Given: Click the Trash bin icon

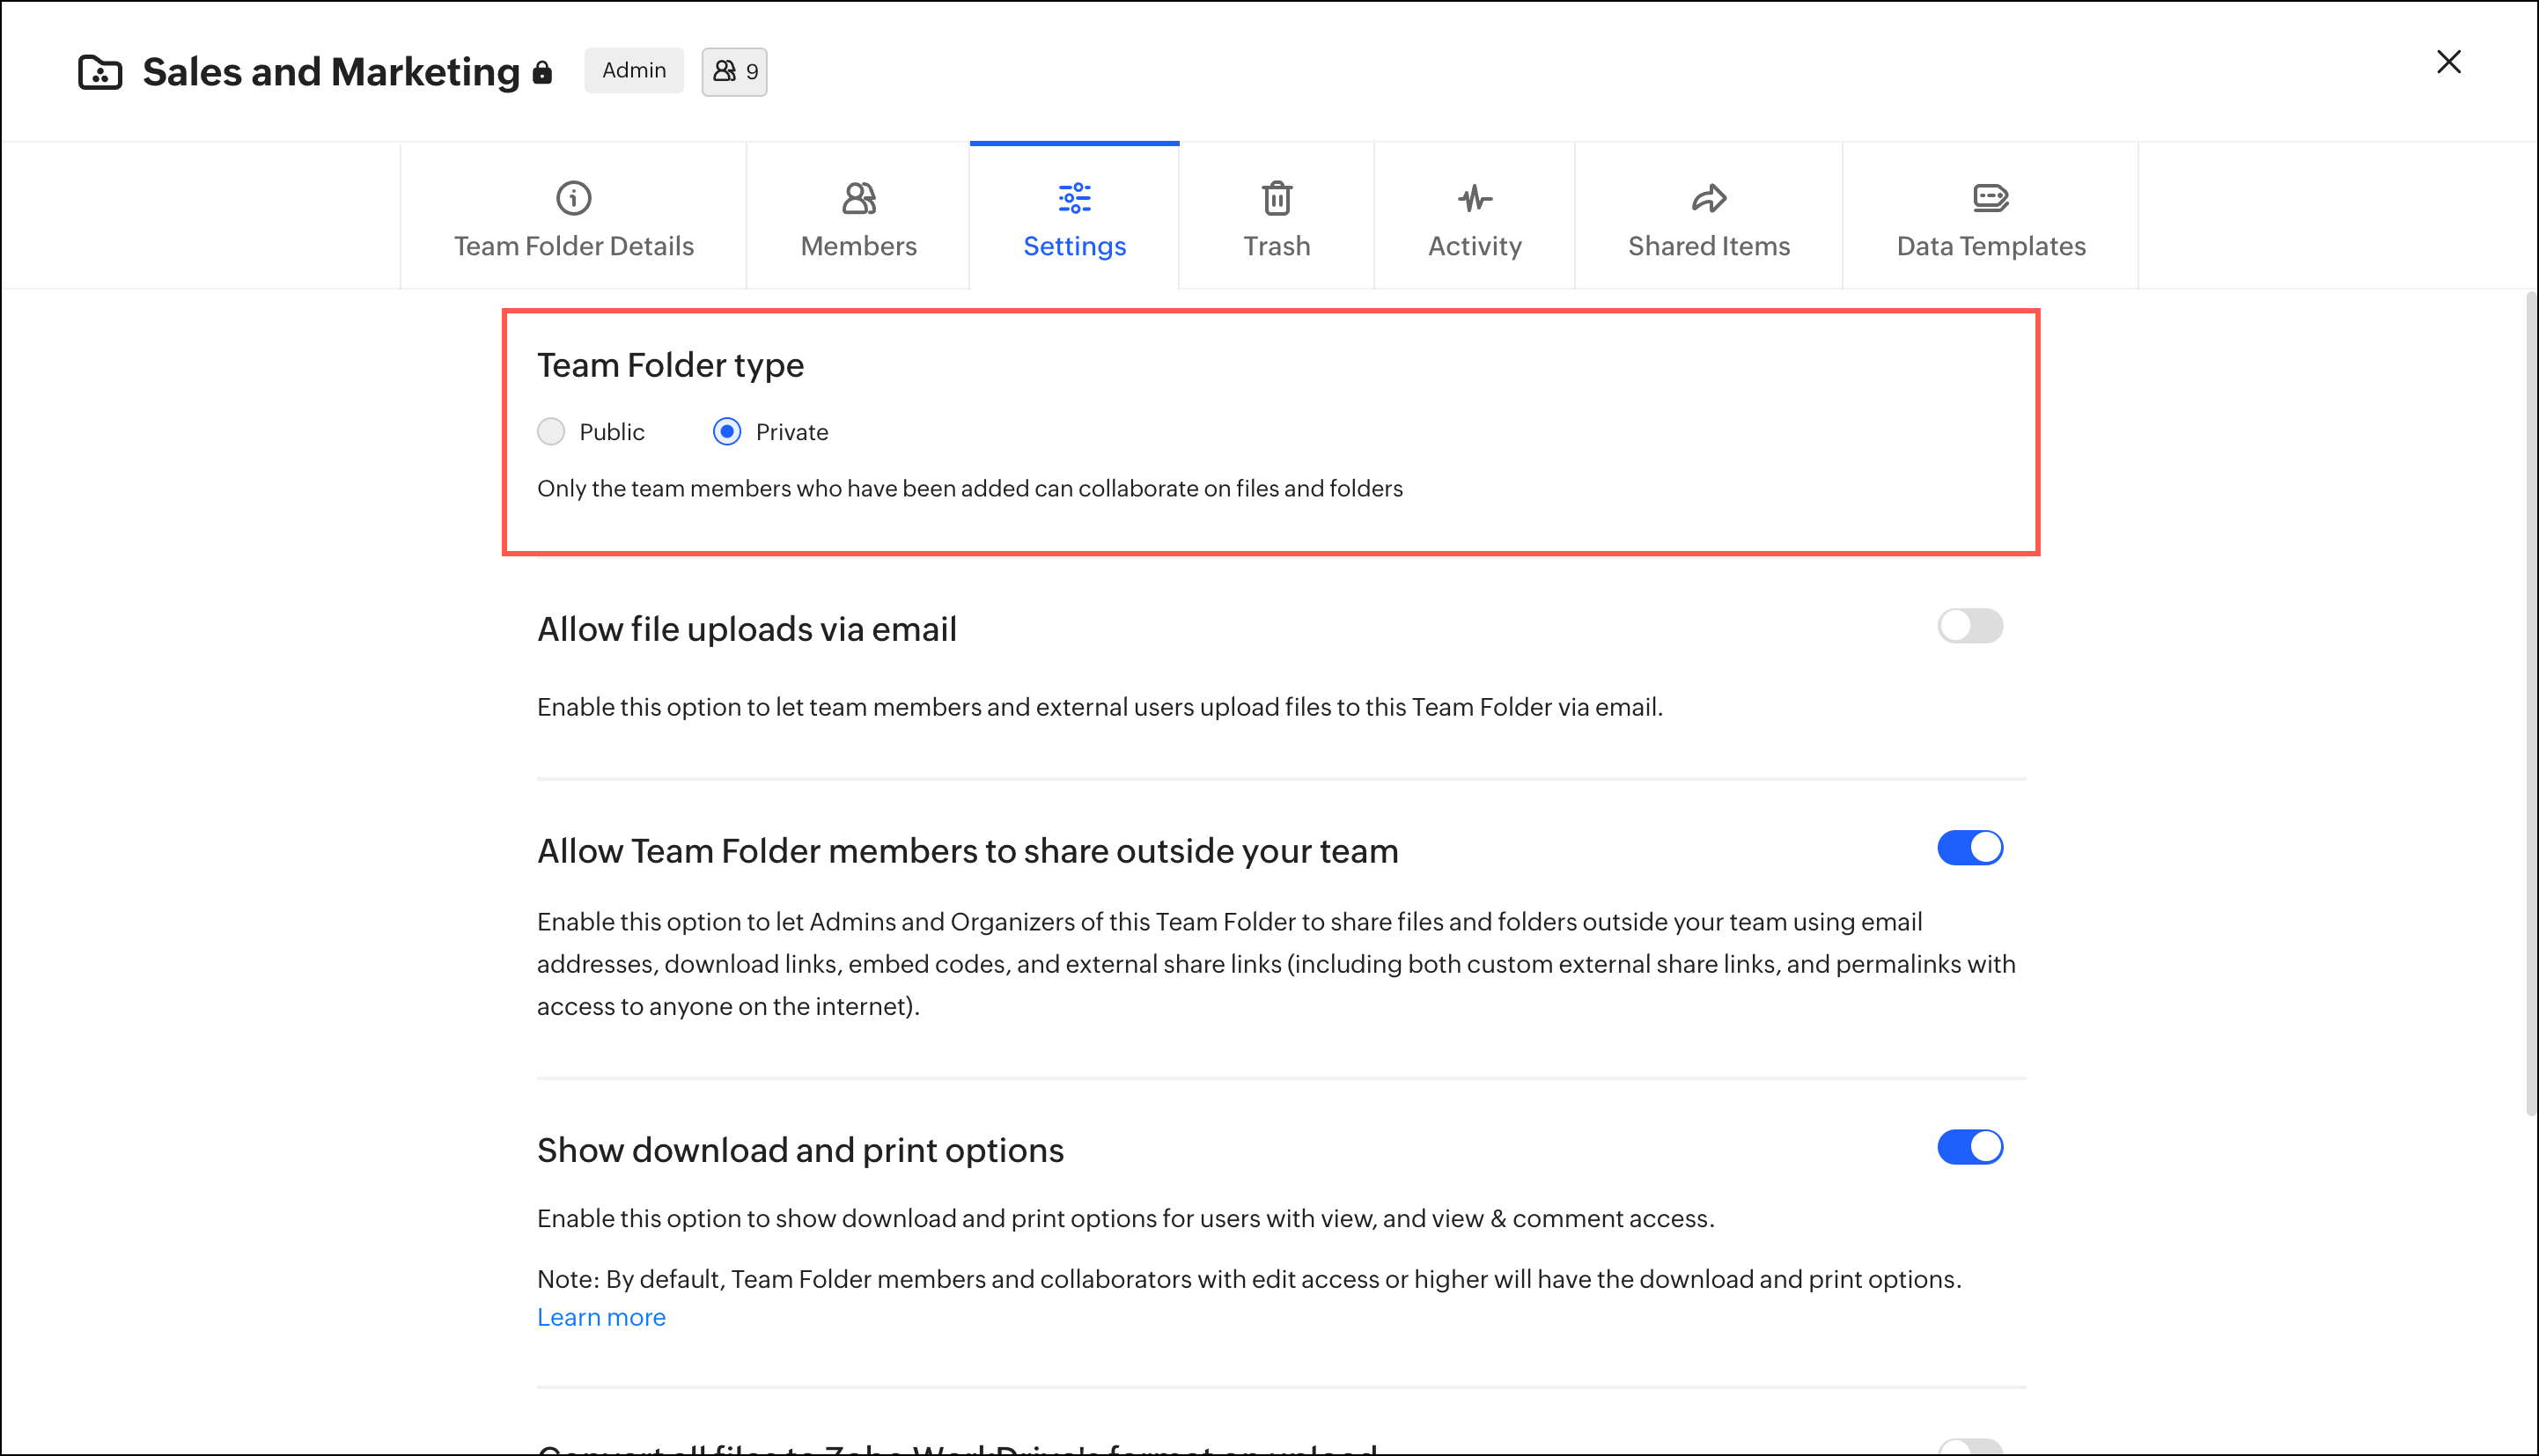Looking at the screenshot, I should click(x=1276, y=198).
